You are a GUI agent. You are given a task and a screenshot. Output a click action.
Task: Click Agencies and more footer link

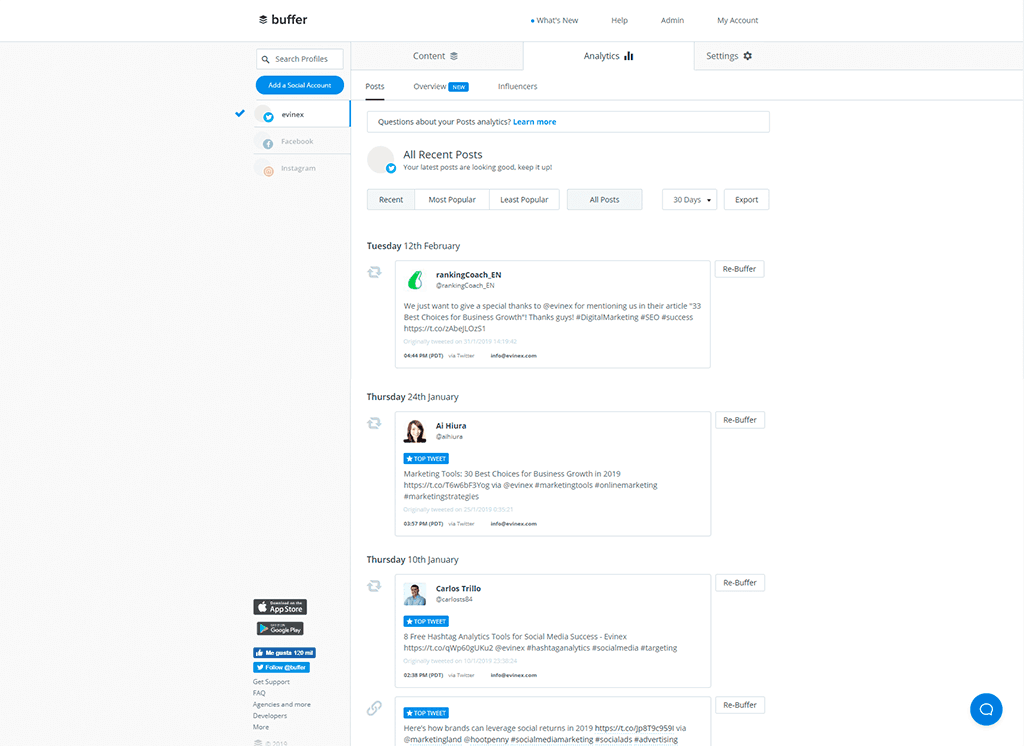point(281,704)
